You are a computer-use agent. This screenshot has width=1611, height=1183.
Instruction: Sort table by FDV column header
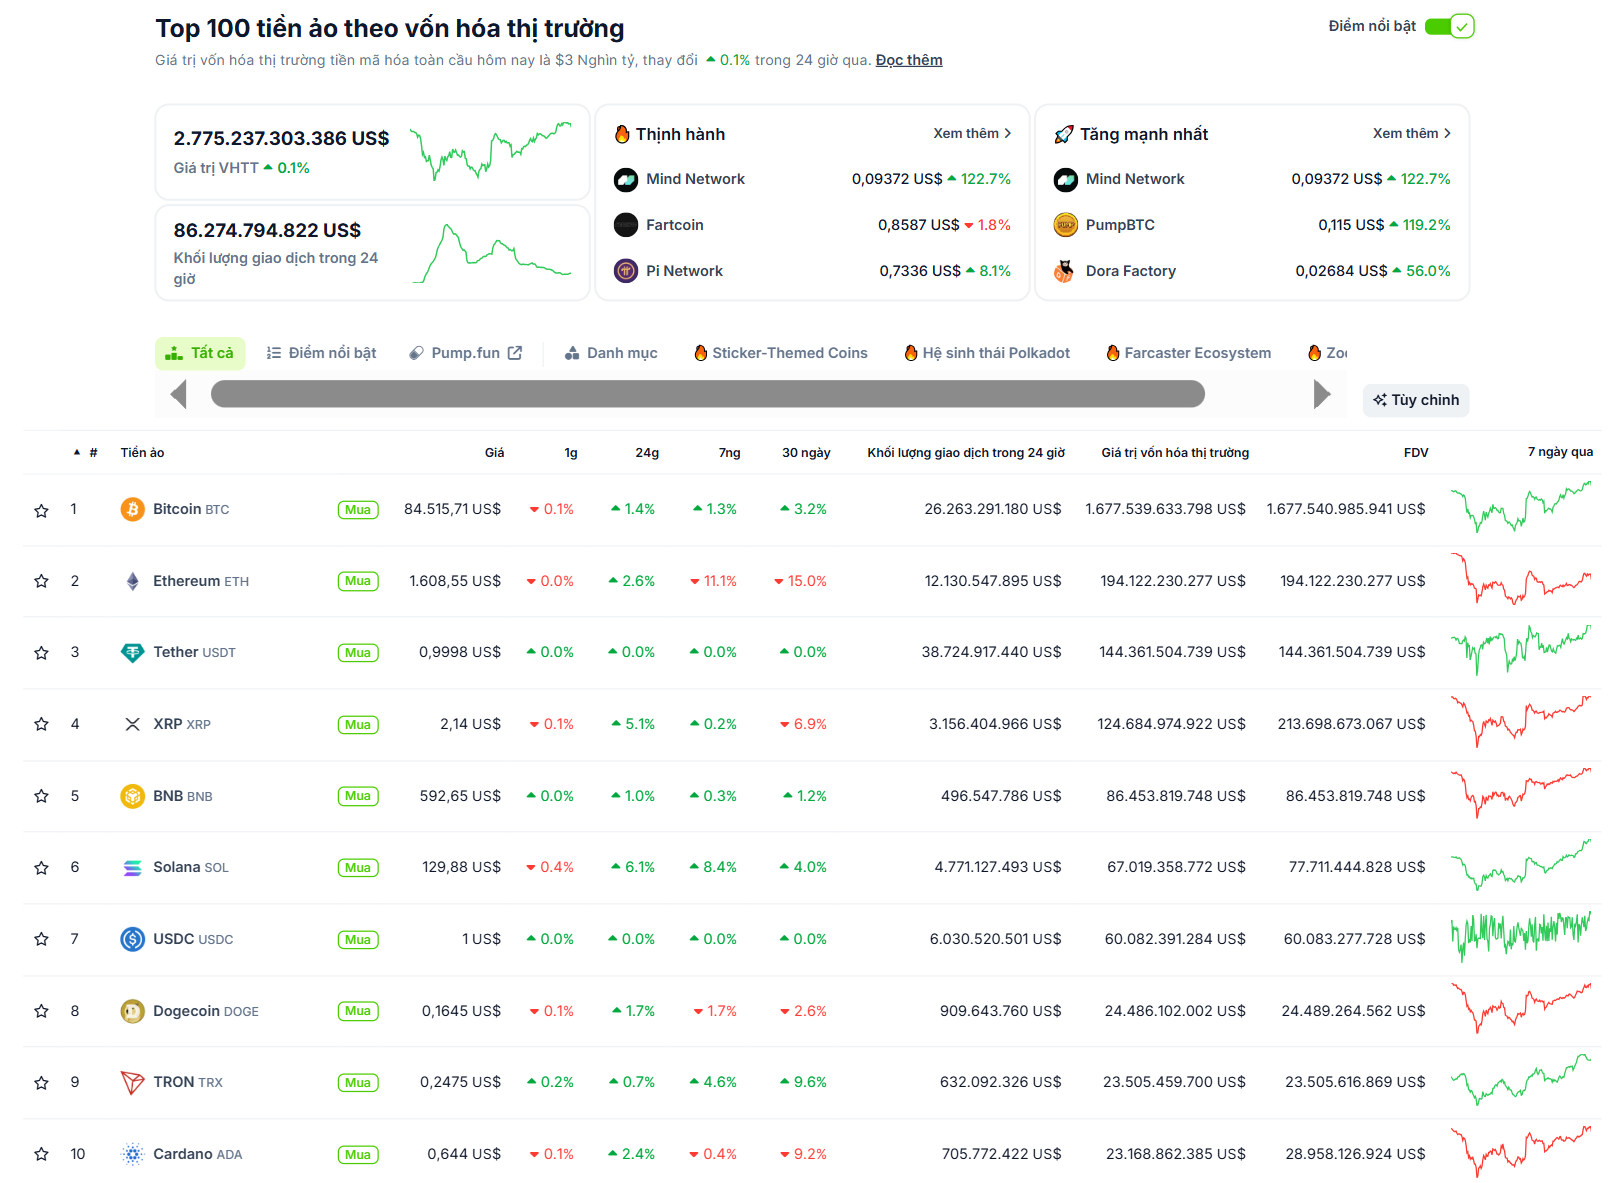[x=1416, y=453]
